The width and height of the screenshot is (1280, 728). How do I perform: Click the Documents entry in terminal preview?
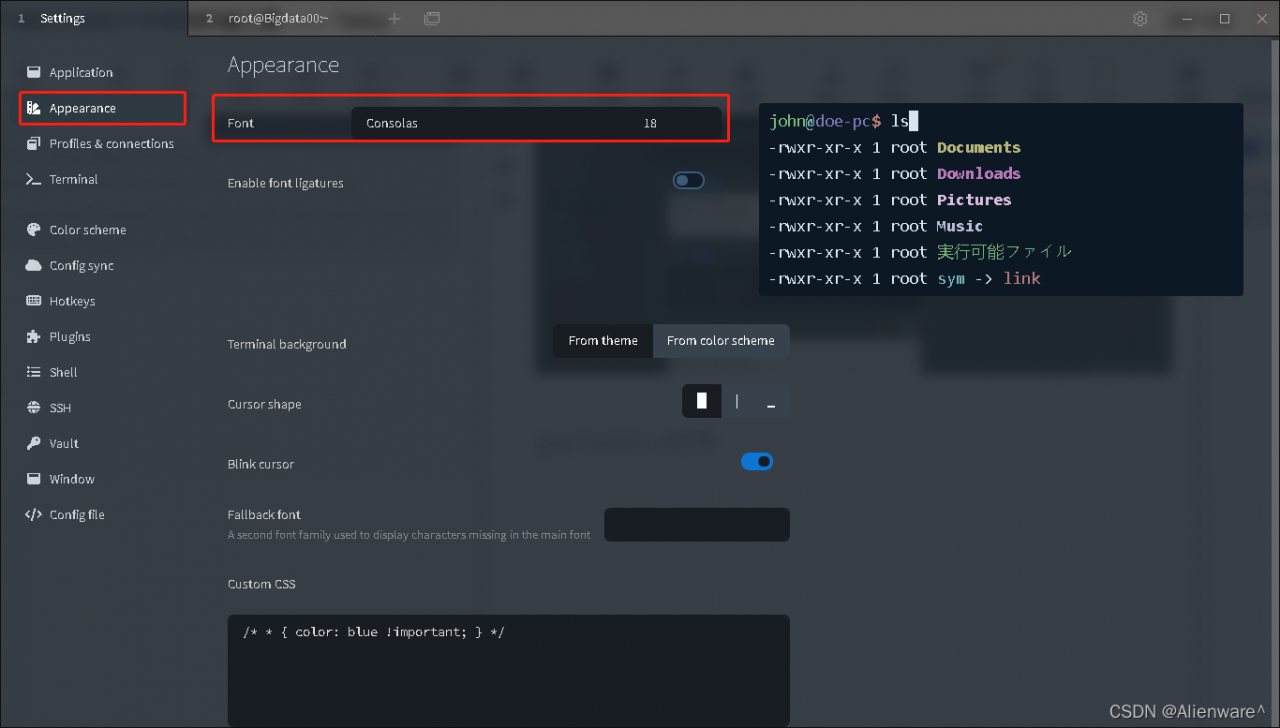coord(979,147)
